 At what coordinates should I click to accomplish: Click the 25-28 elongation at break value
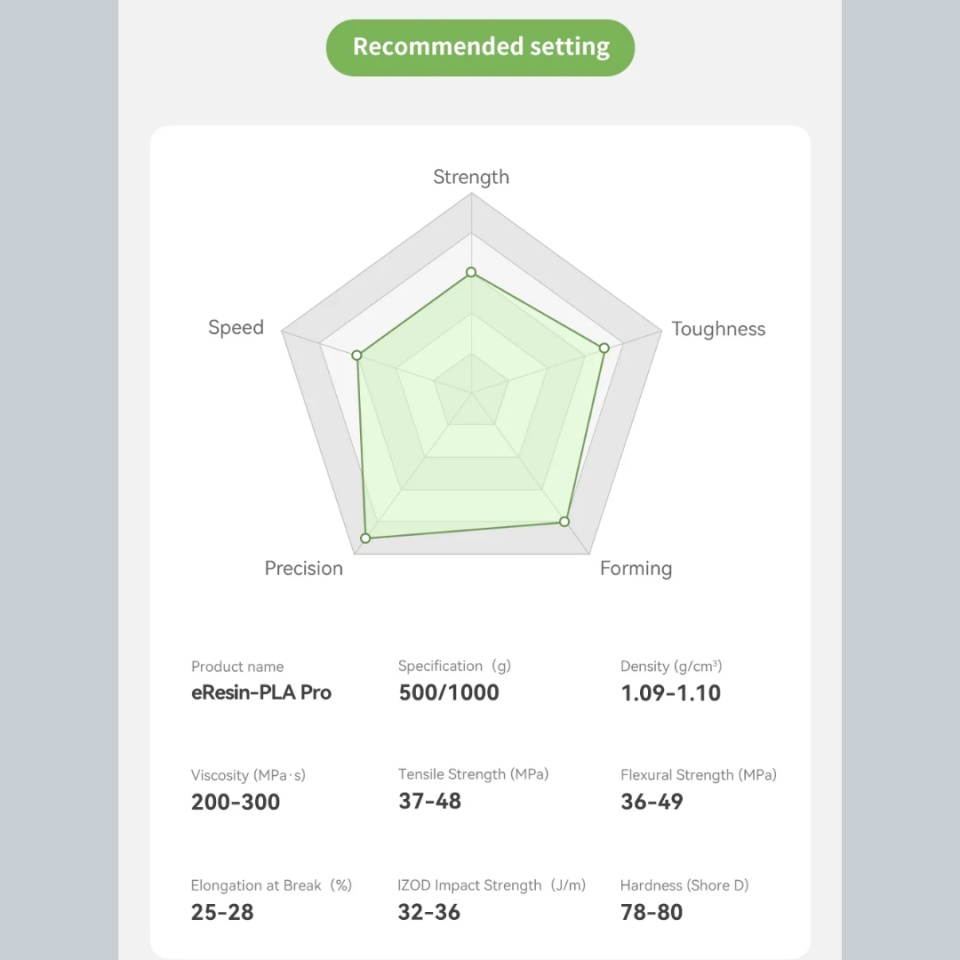222,912
